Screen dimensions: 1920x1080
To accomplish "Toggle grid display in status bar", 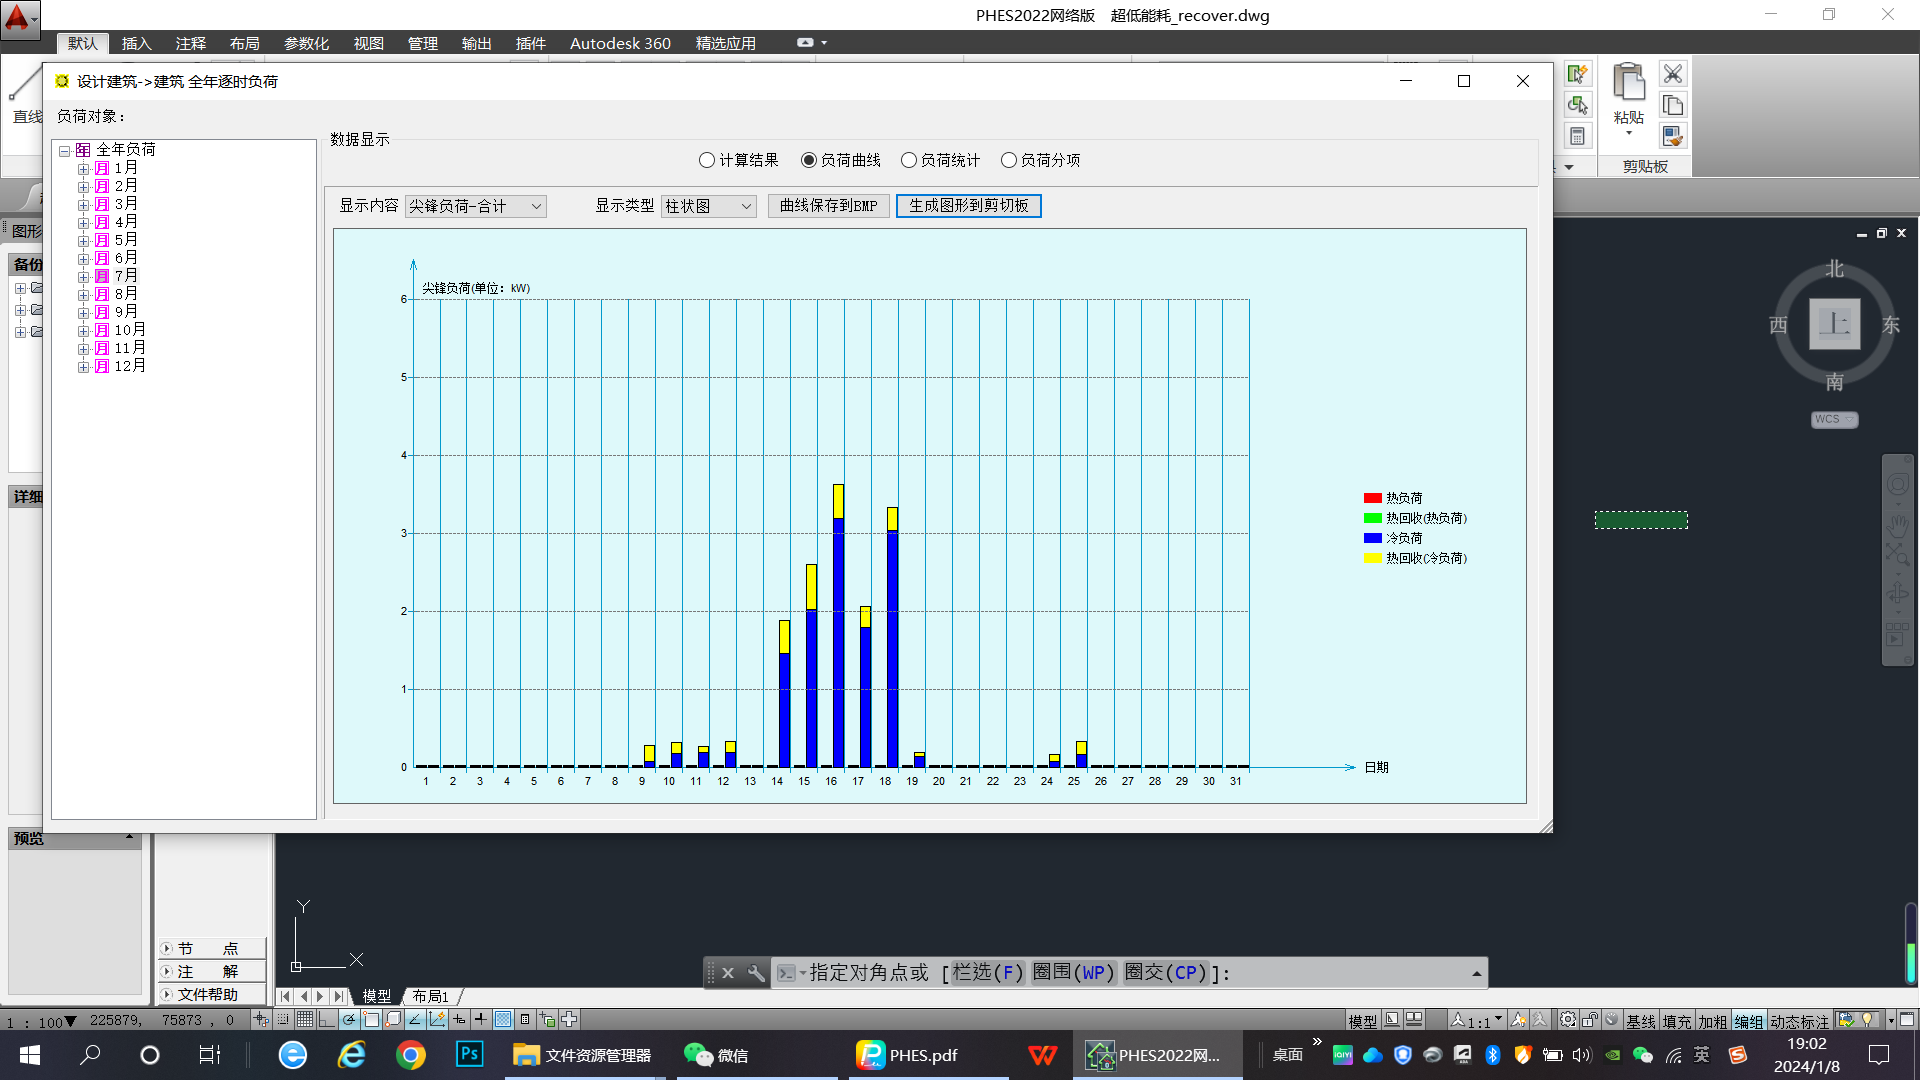I will 305,1019.
